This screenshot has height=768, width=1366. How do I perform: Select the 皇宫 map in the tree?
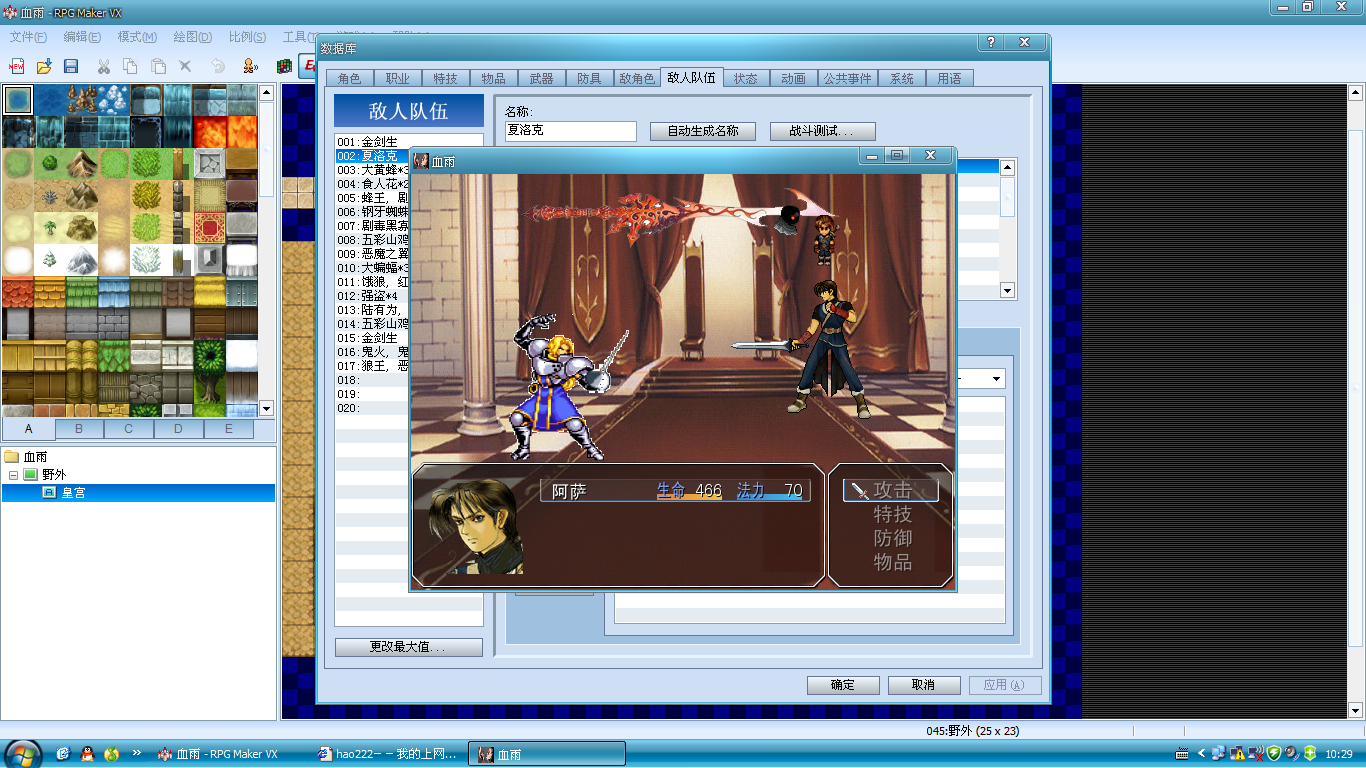(x=73, y=493)
